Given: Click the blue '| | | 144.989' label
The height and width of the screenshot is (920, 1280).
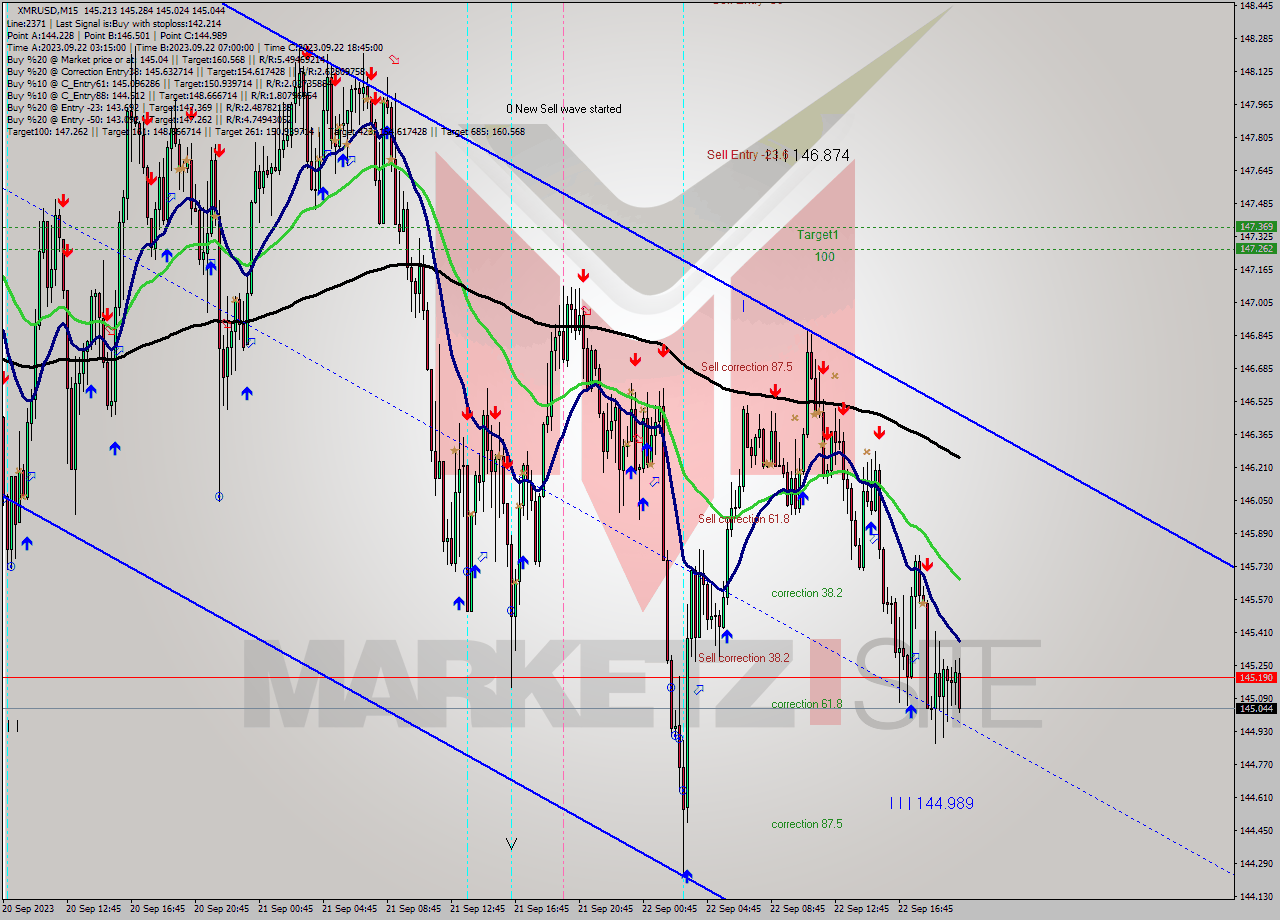Looking at the screenshot, I should pos(931,803).
